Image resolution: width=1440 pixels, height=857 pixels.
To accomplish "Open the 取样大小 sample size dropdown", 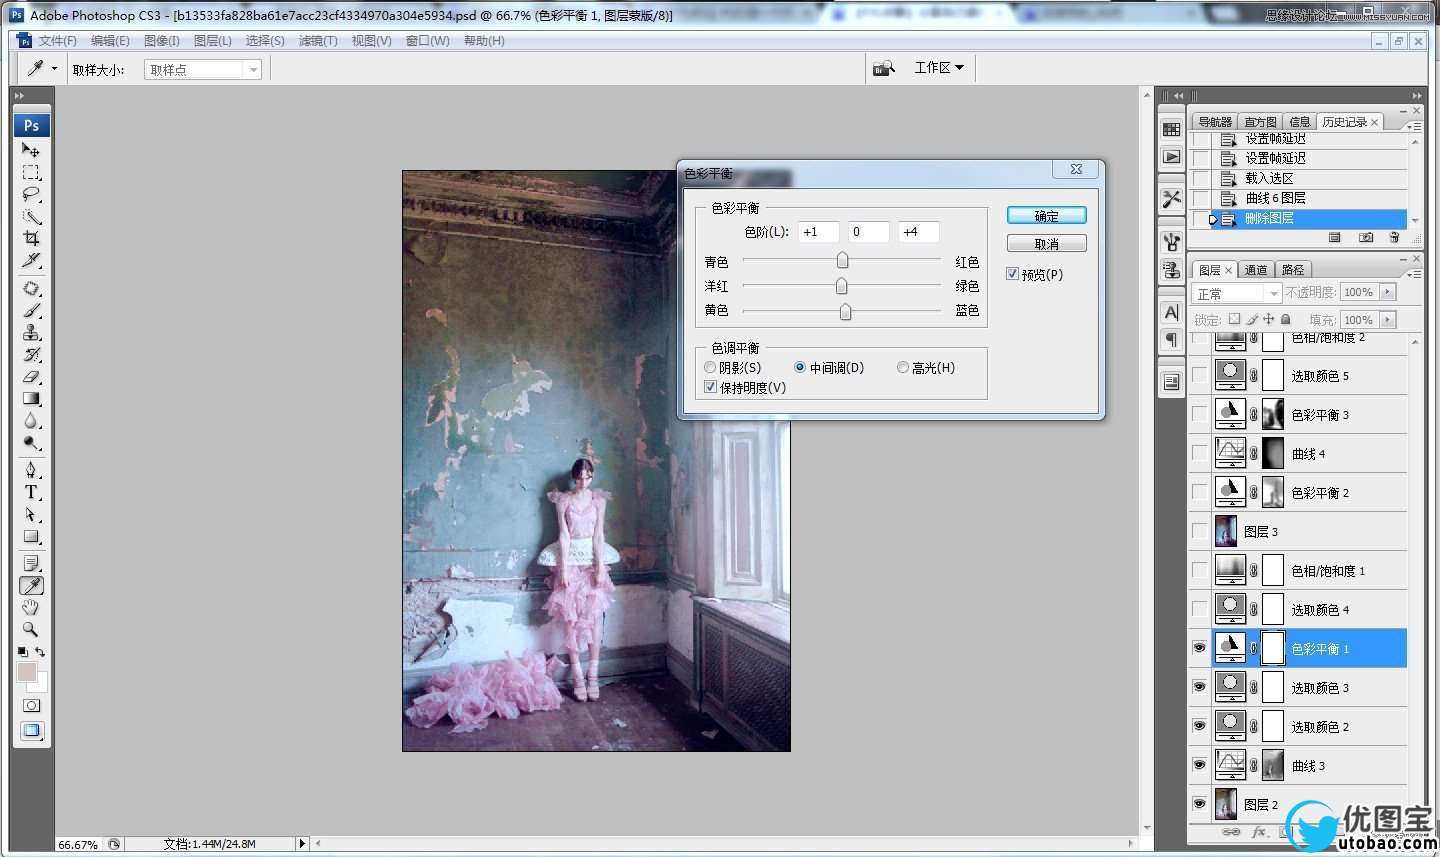I will [x=203, y=70].
